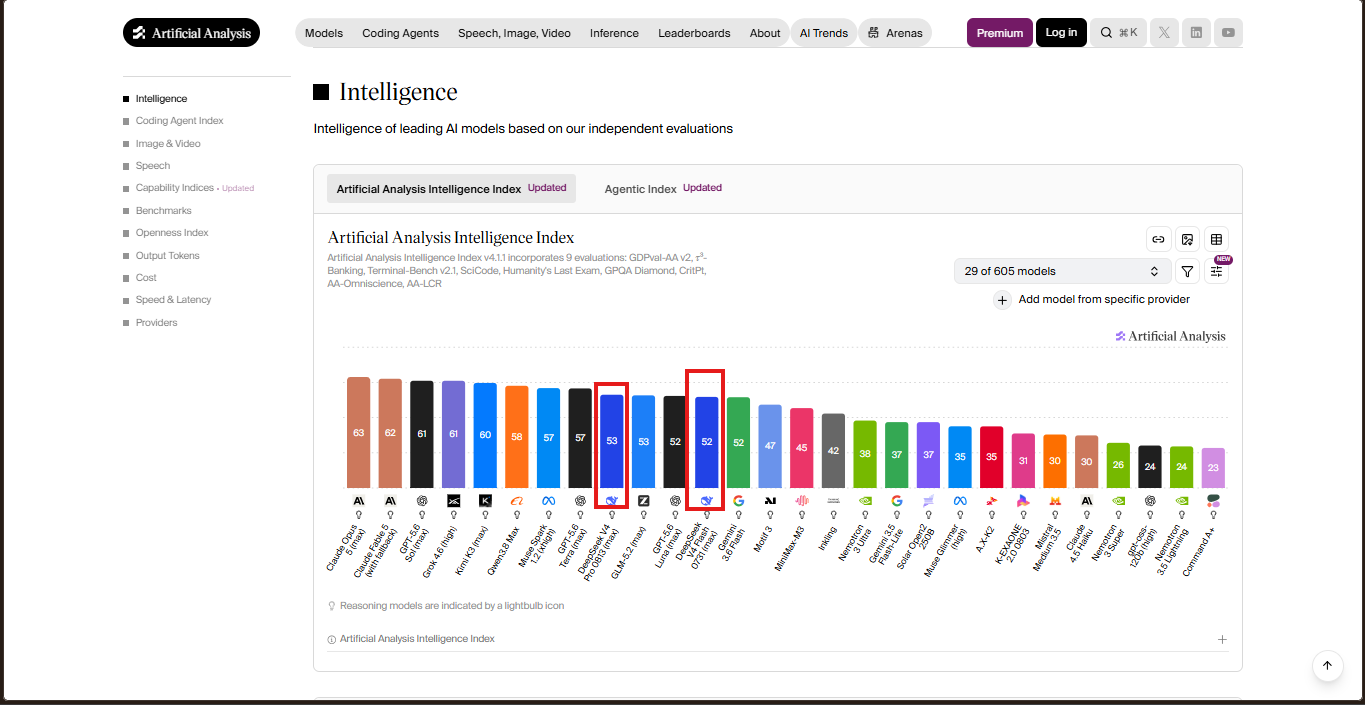Go to Image & Video in sidebar
The image size is (1365, 705).
tap(168, 144)
